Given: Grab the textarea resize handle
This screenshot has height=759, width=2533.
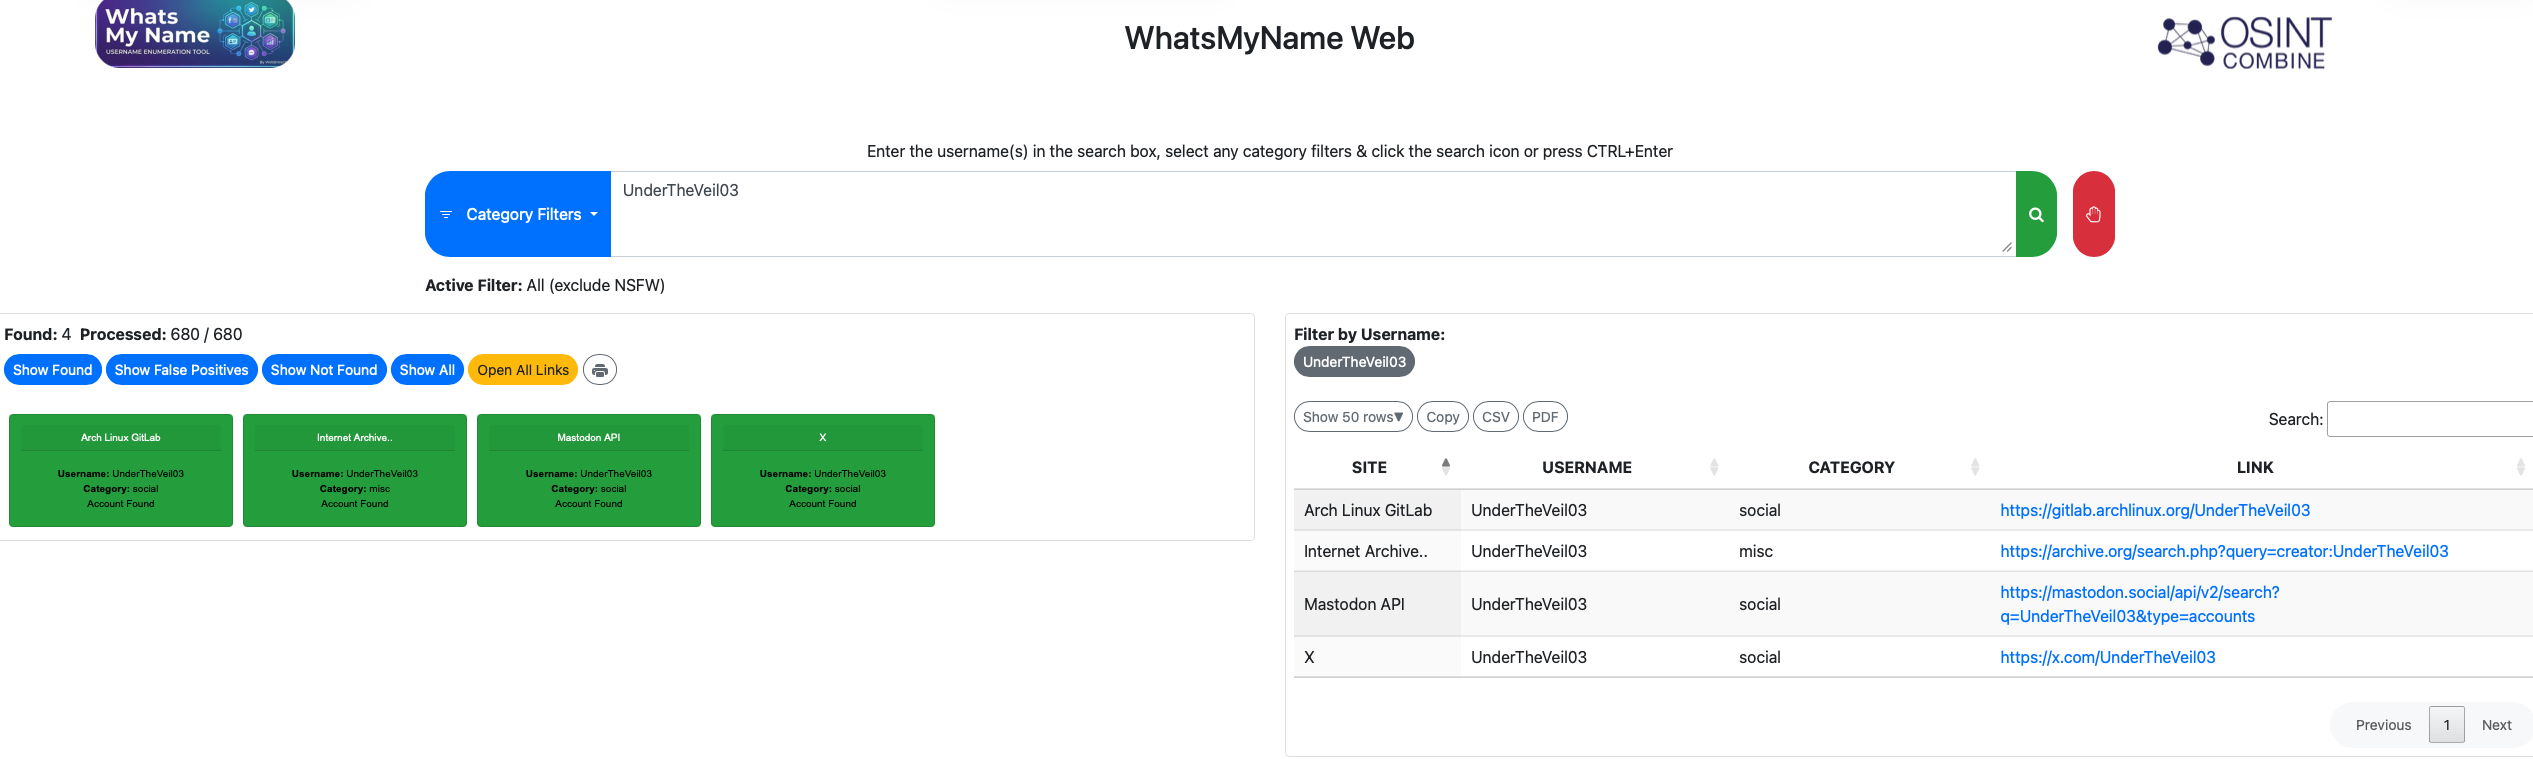Looking at the screenshot, I should coord(2007,247).
